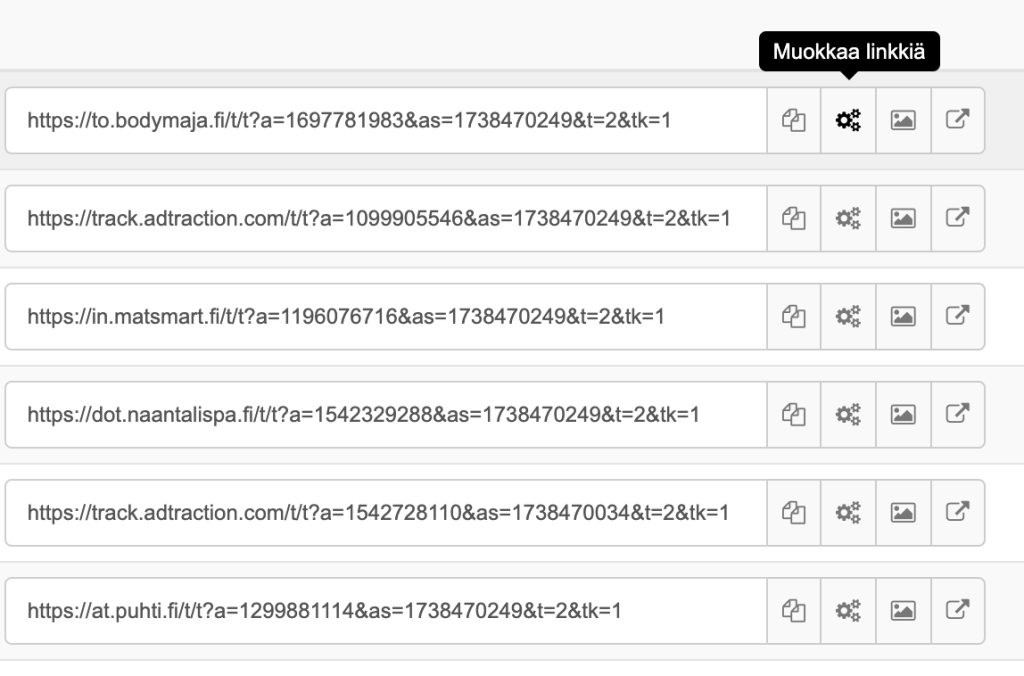Open the naantalispa.fi link externally

tap(958, 414)
